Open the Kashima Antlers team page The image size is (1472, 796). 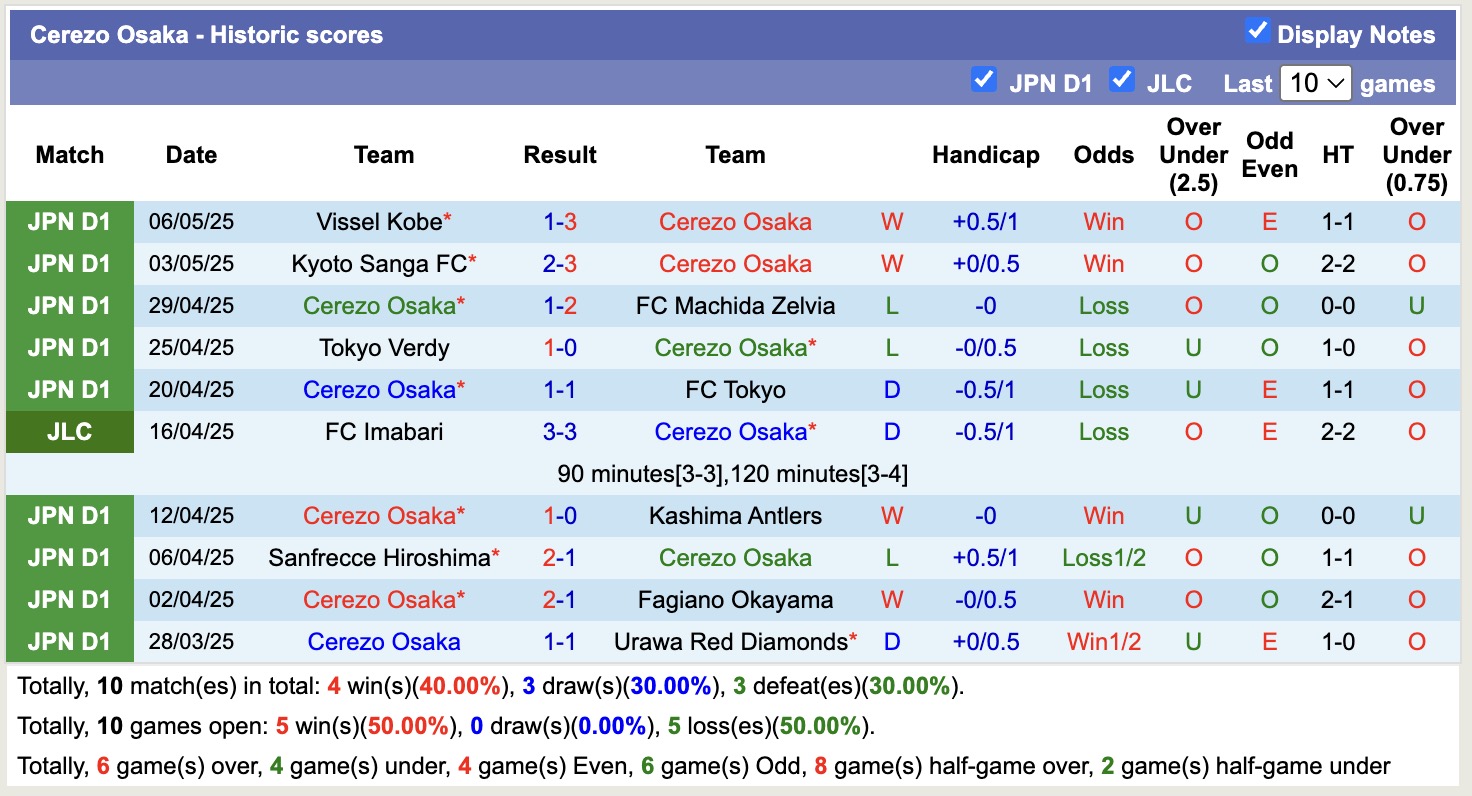pos(735,515)
